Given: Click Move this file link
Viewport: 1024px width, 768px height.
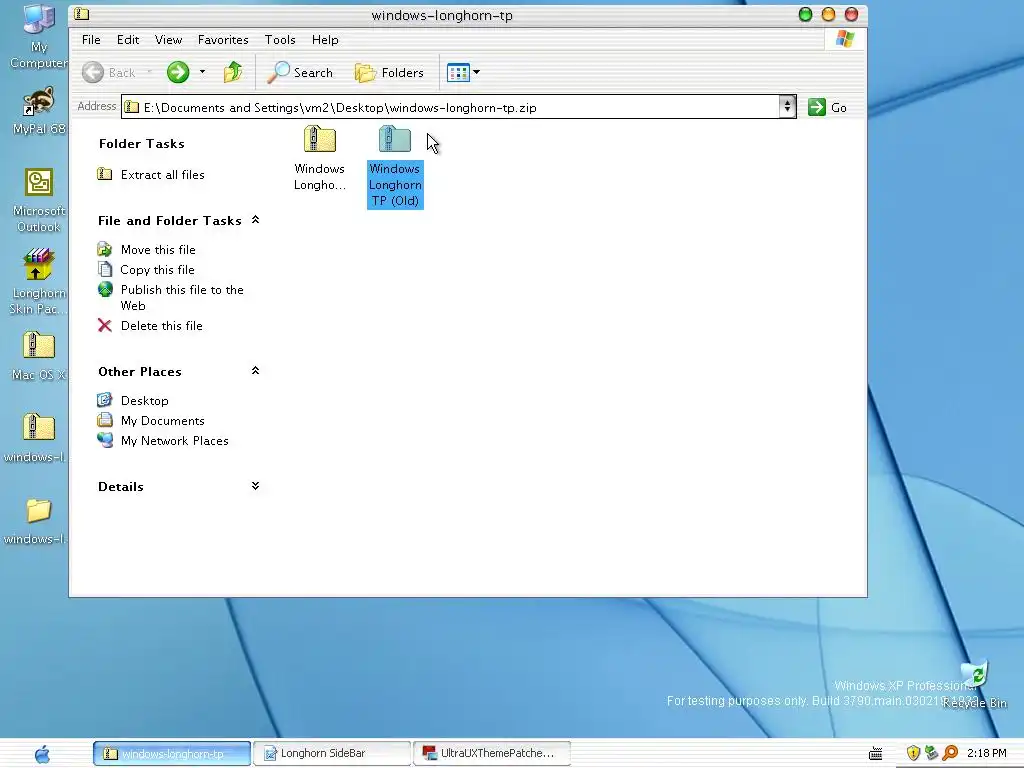Looking at the screenshot, I should click(x=158, y=250).
